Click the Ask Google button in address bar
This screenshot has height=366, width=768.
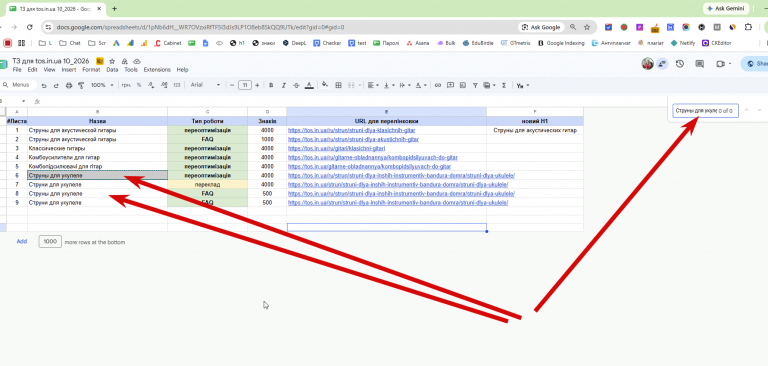pyautogui.click(x=541, y=27)
